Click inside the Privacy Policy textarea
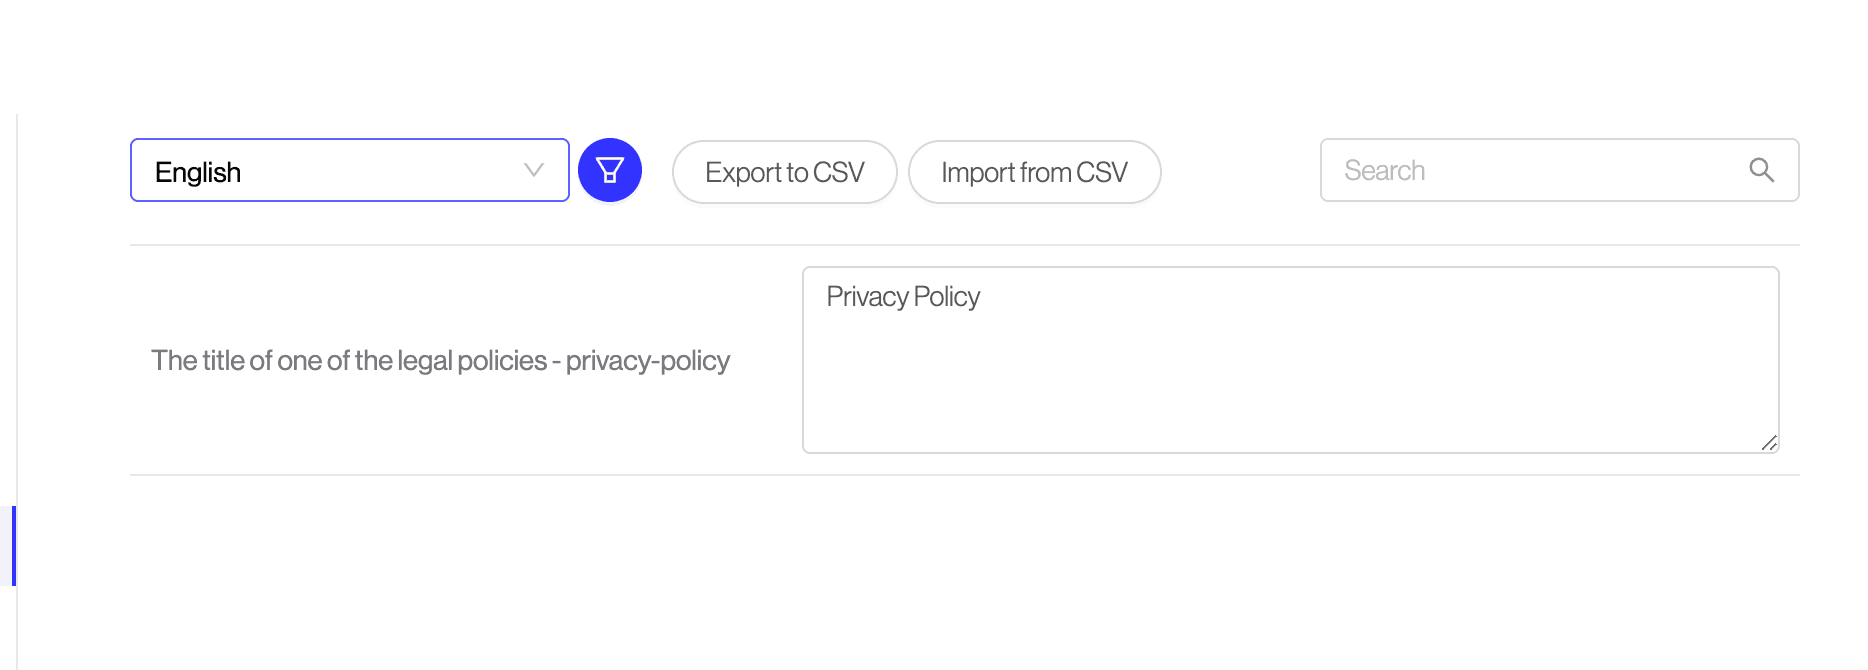The width and height of the screenshot is (1868, 670). [1291, 360]
